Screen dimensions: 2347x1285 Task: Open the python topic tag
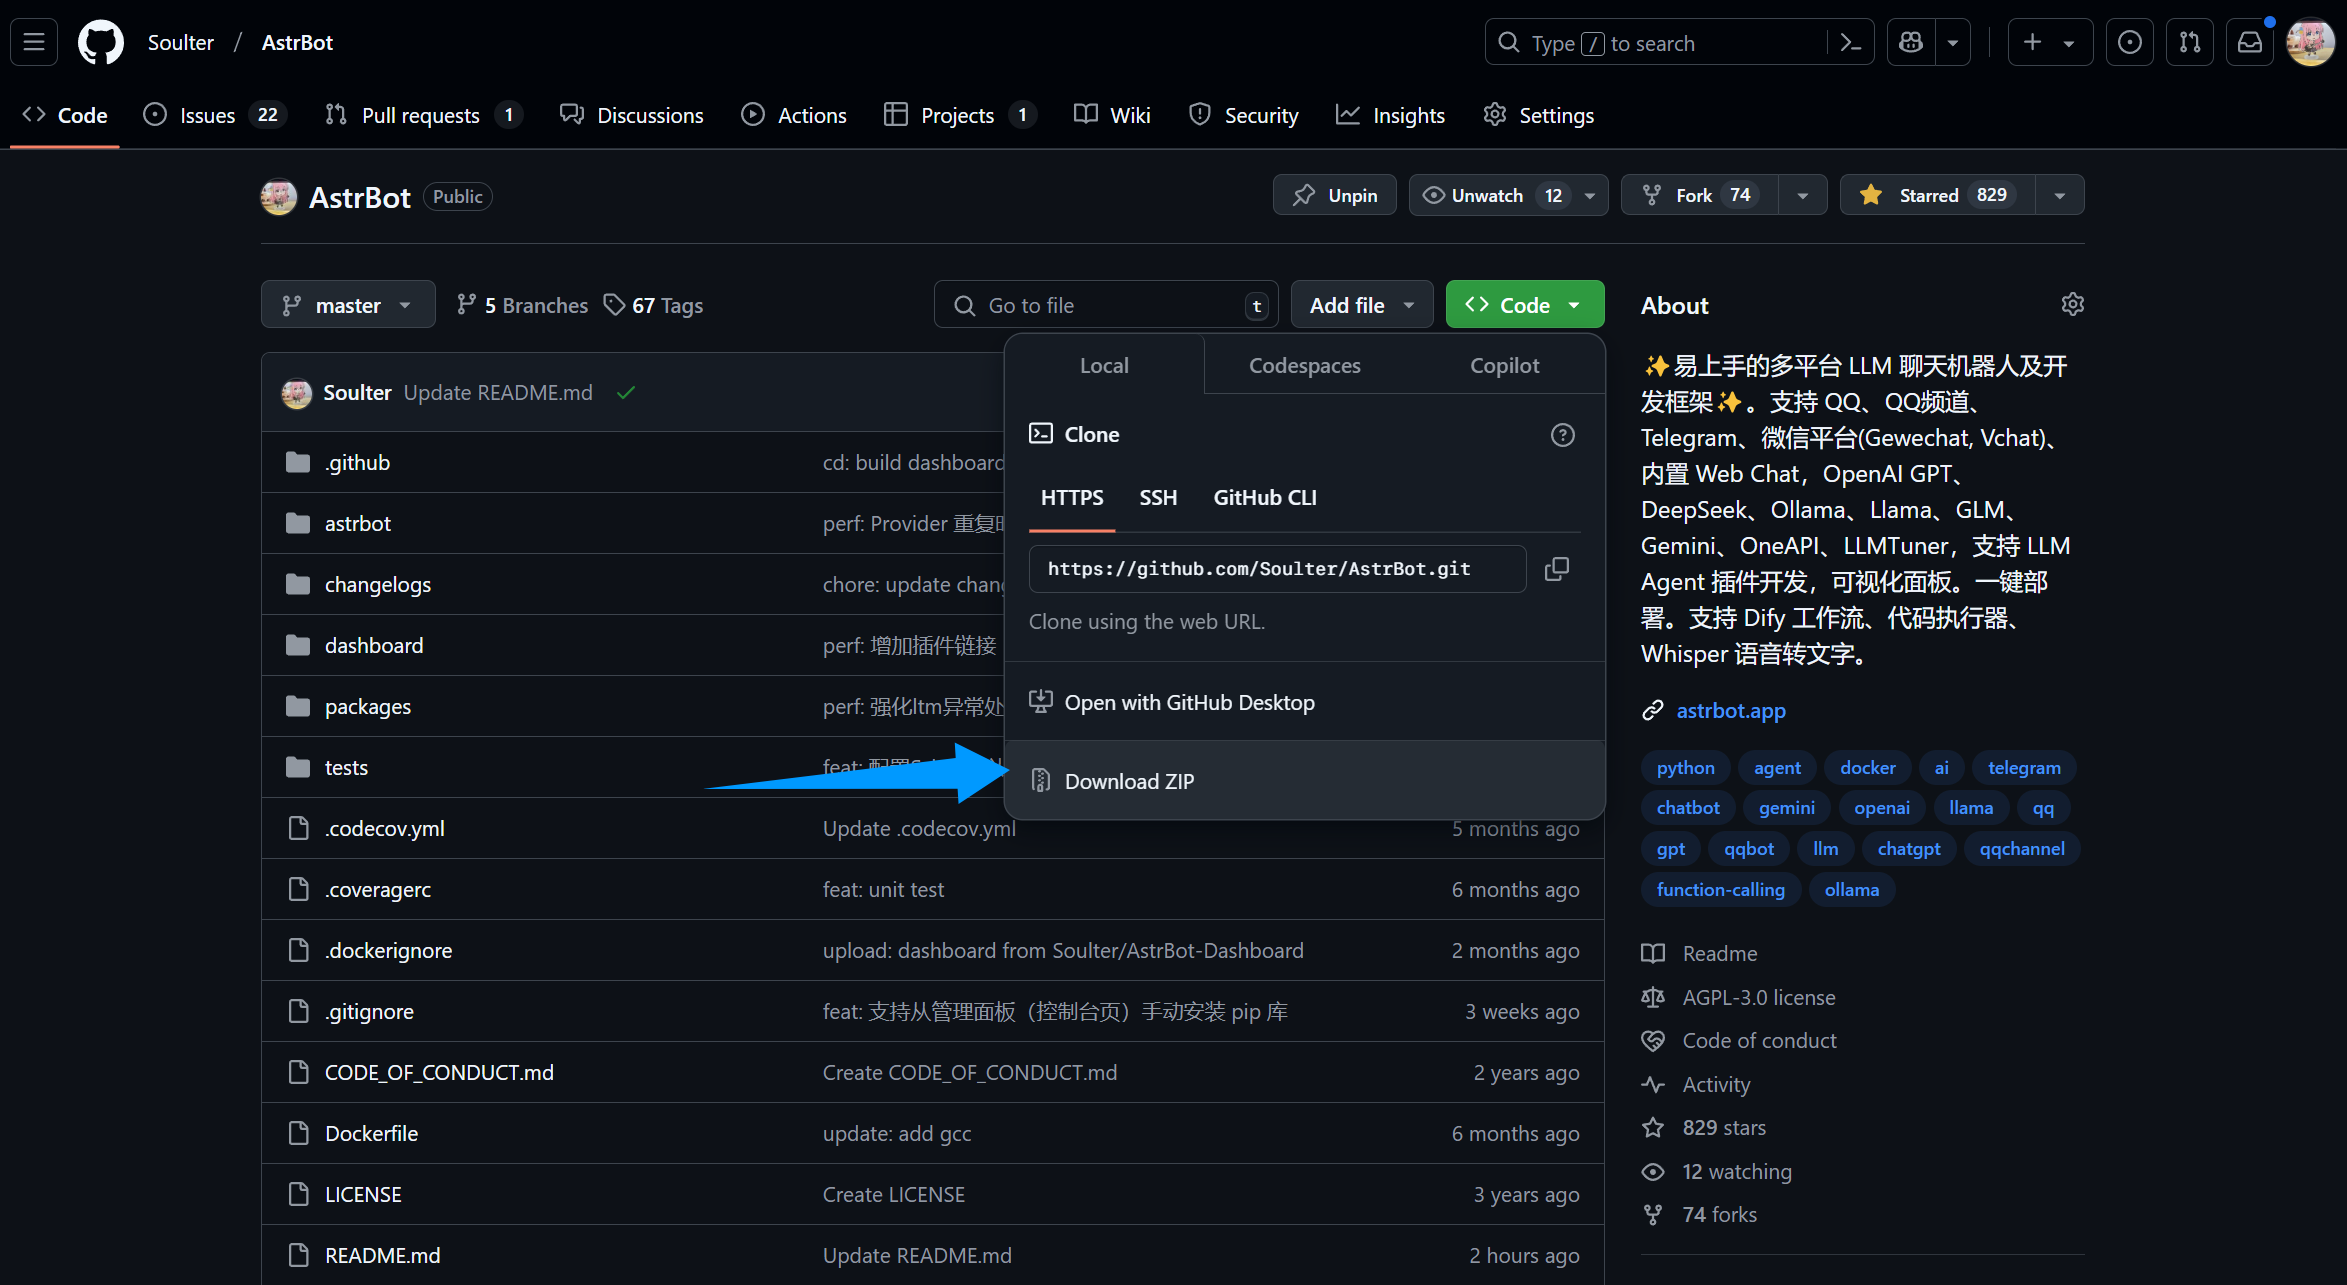click(x=1685, y=768)
